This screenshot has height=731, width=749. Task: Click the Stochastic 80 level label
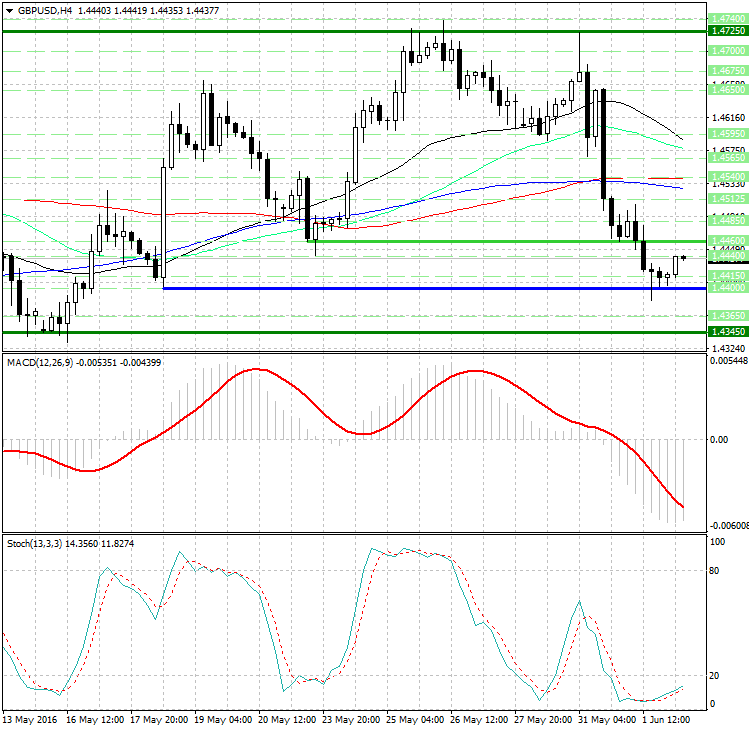[716, 571]
